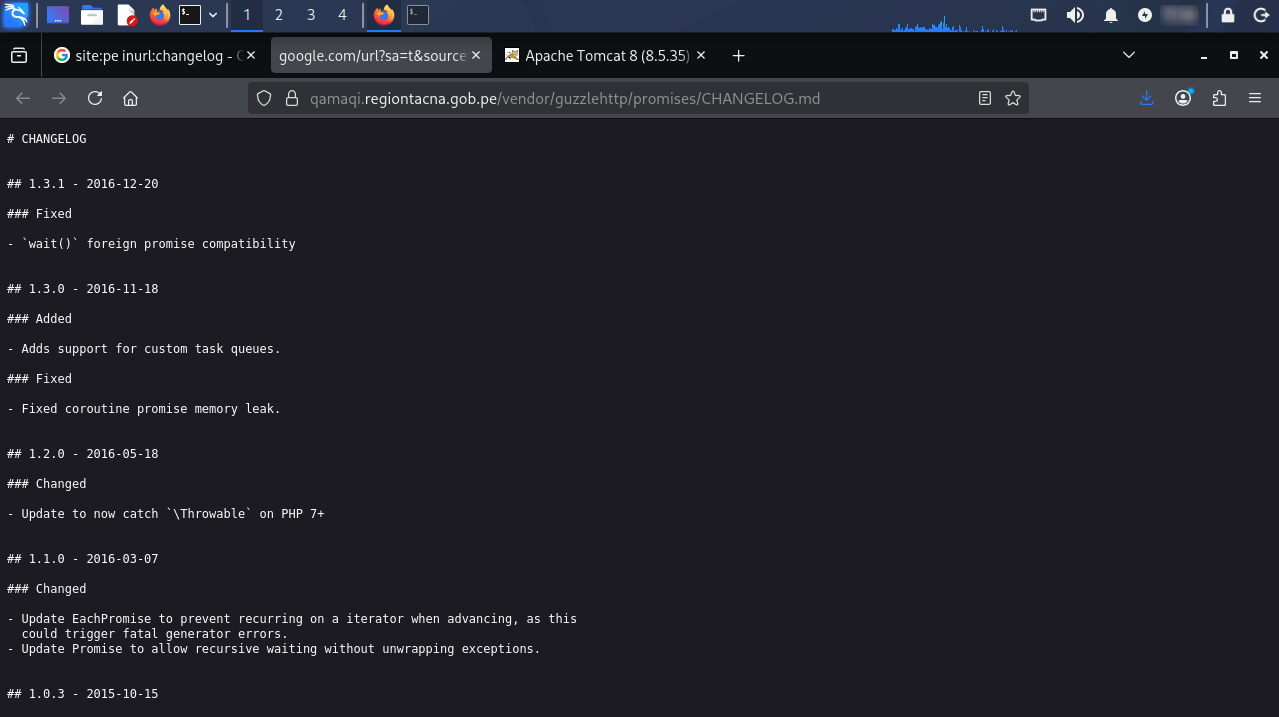
Task: Toggle reader view in the address bar
Action: coord(985,98)
